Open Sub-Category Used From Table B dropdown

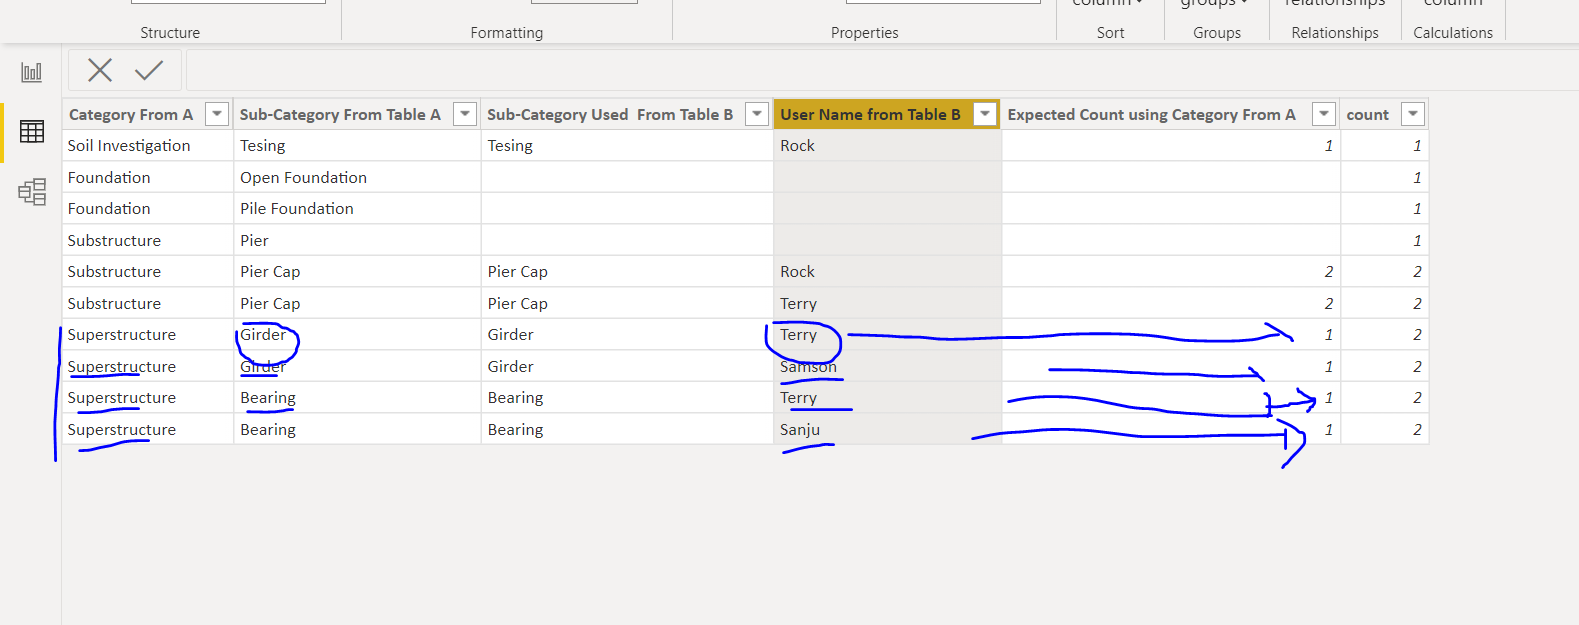click(x=757, y=114)
